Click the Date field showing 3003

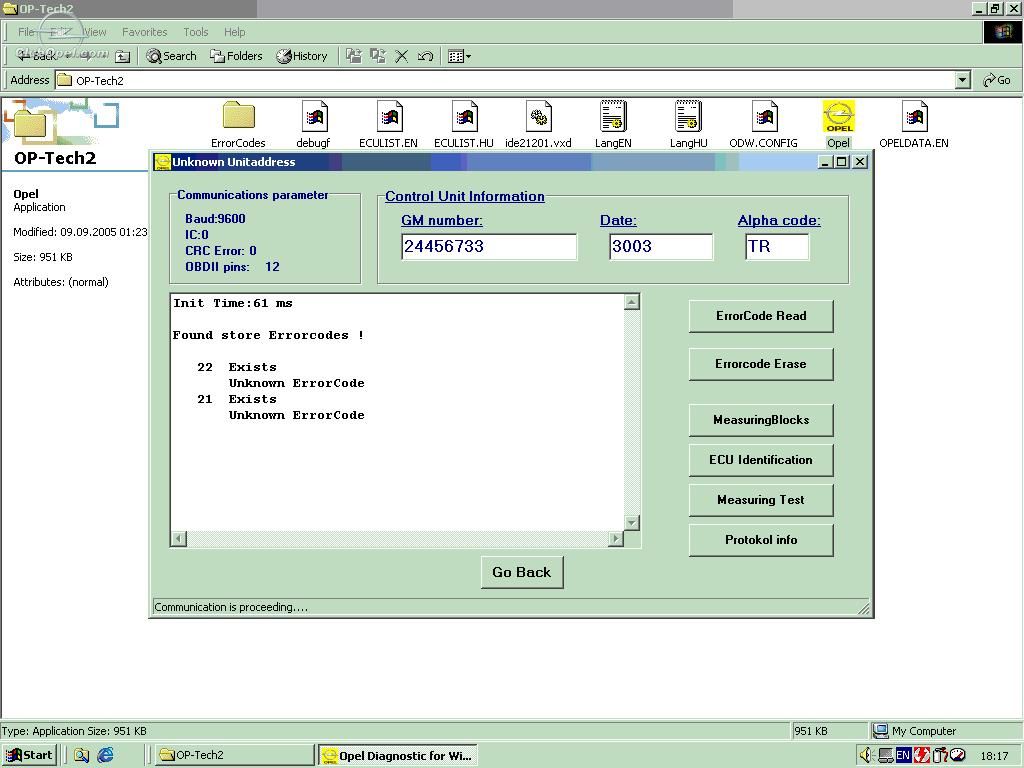point(661,247)
